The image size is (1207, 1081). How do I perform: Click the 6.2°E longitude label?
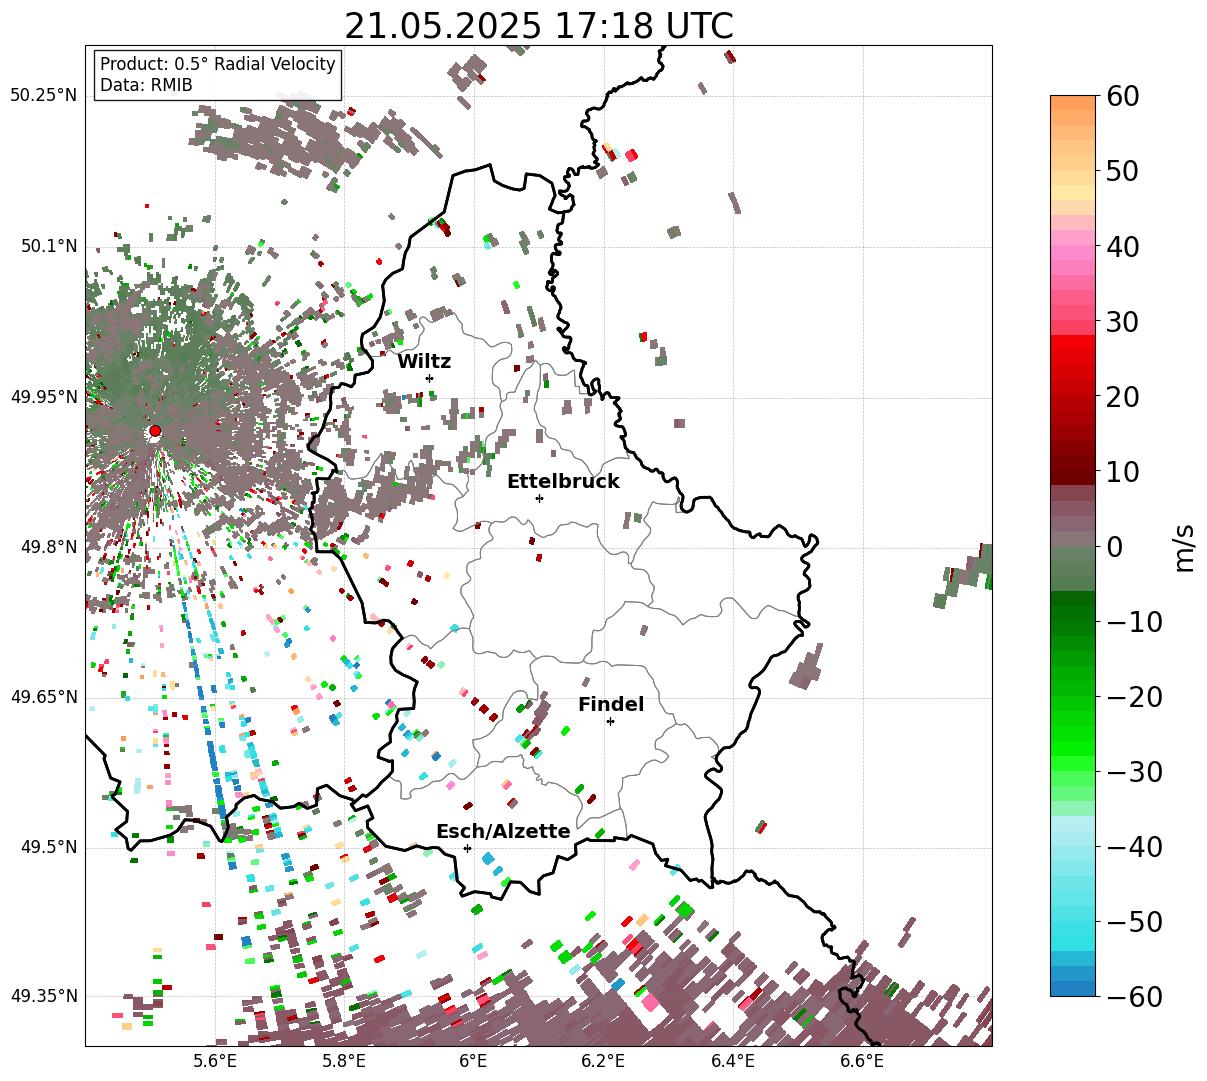pos(603,1061)
